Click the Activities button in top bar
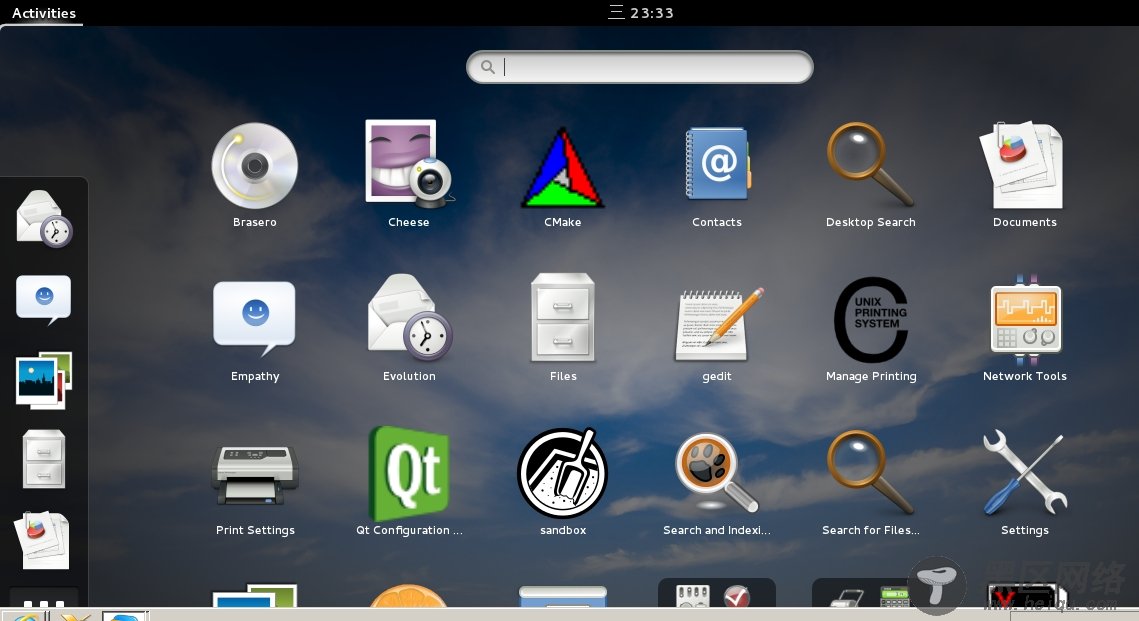This screenshot has height=621, width=1139. 44,13
